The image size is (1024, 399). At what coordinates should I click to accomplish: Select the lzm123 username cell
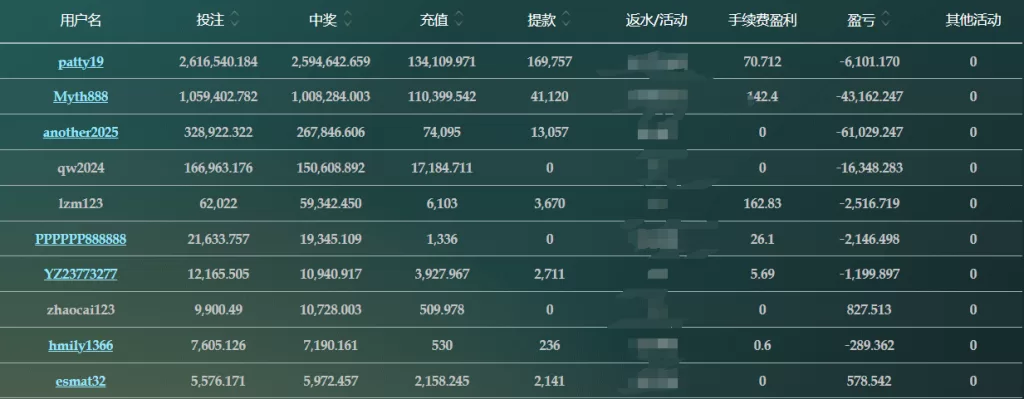click(x=81, y=204)
